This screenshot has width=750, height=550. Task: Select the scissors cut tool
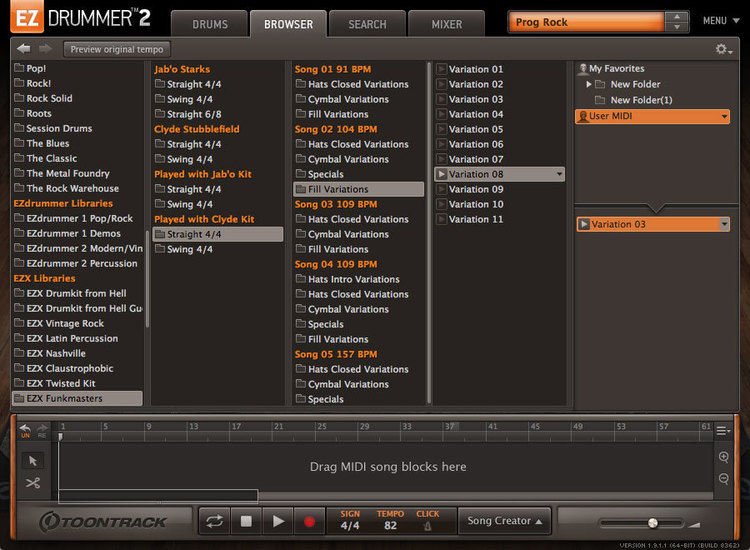pos(33,483)
